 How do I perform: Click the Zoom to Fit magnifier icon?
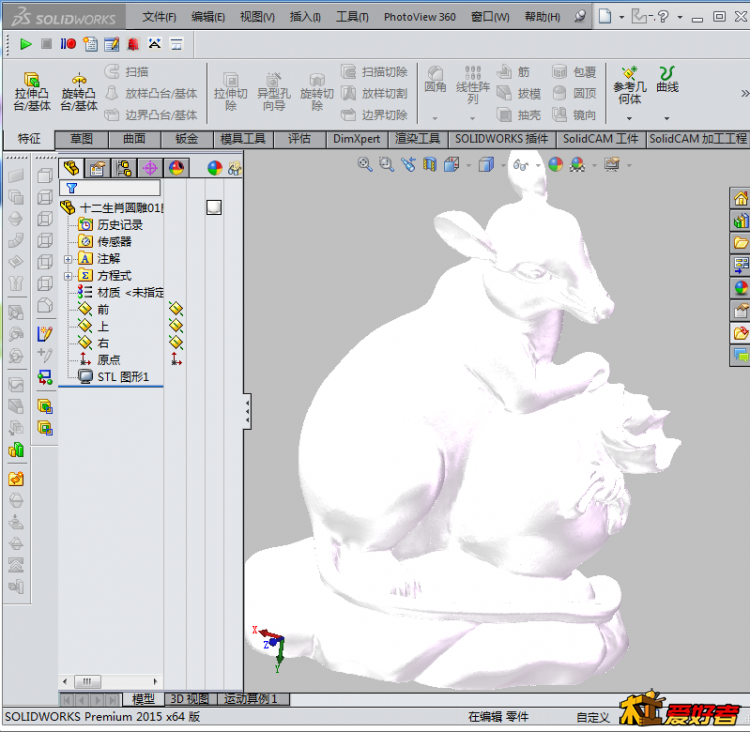(x=364, y=165)
